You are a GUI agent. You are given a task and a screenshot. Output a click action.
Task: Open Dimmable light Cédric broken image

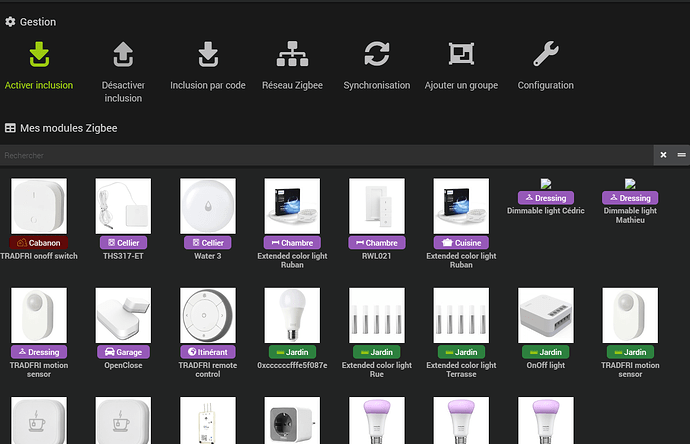tap(546, 183)
